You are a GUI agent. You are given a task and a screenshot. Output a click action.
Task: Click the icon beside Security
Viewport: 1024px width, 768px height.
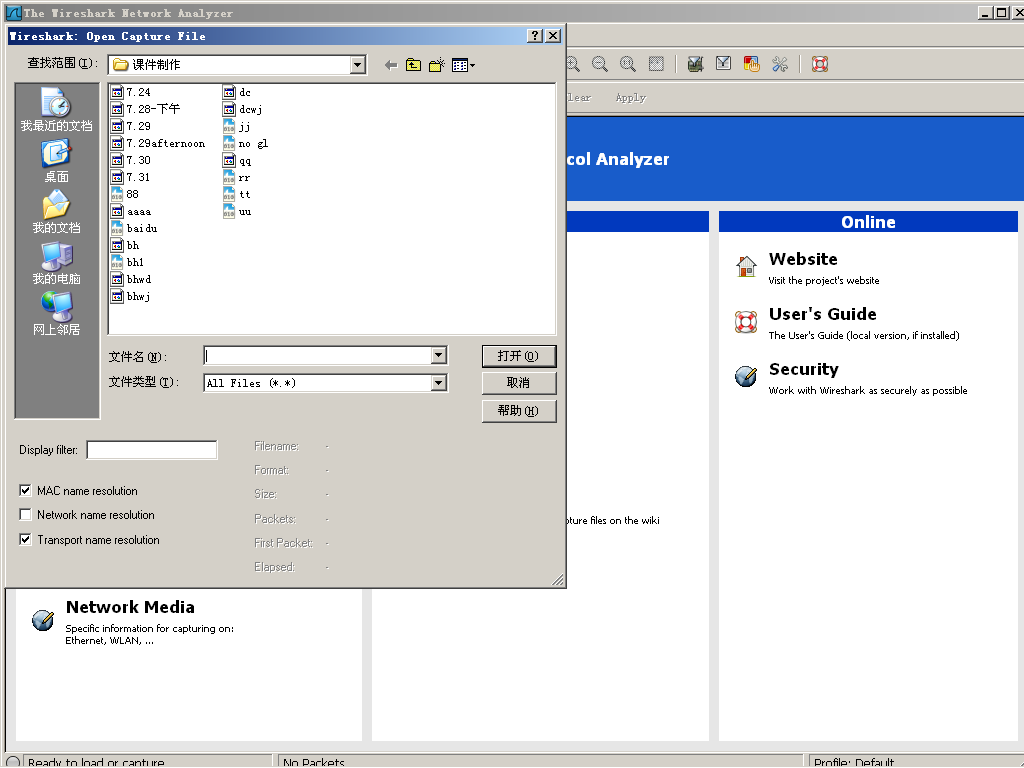(x=746, y=376)
